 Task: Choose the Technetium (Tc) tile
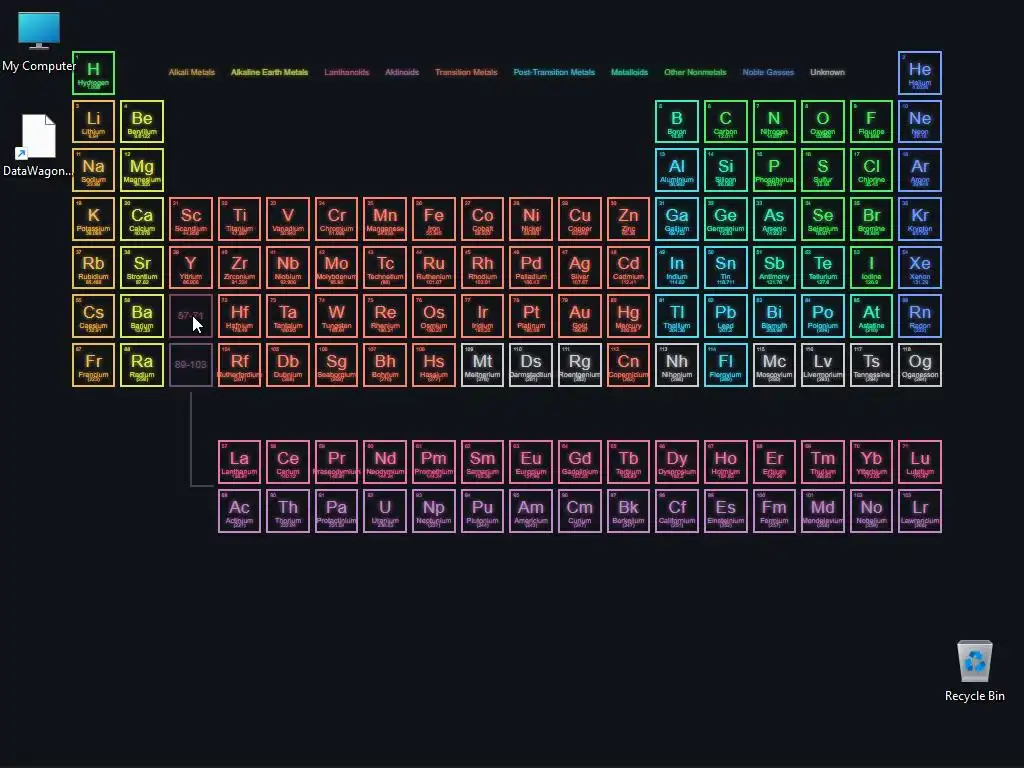click(385, 267)
